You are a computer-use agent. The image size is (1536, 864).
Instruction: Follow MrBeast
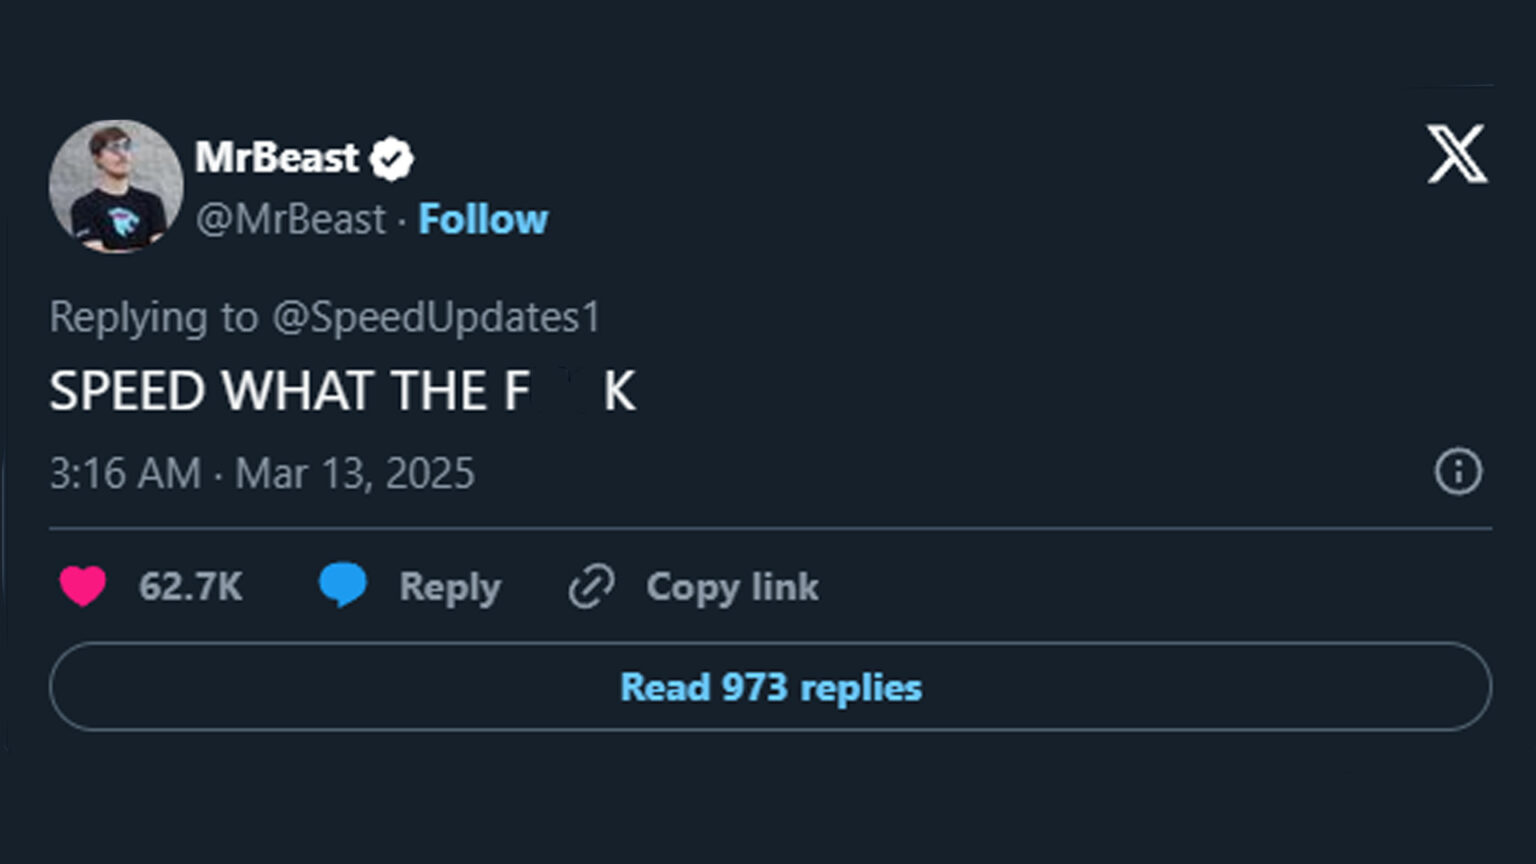click(x=483, y=219)
